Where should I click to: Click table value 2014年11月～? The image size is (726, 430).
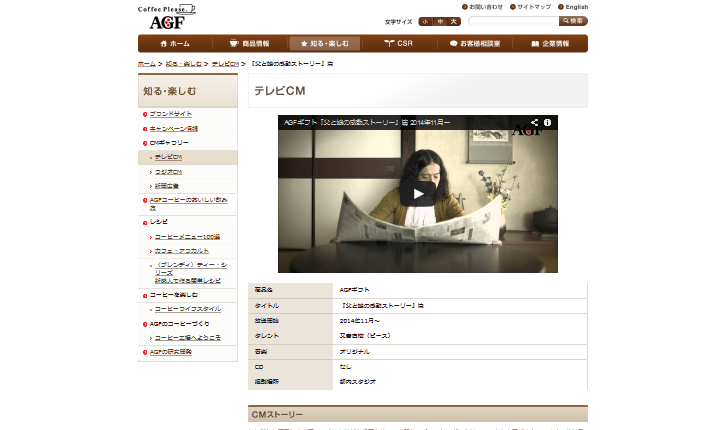359,321
